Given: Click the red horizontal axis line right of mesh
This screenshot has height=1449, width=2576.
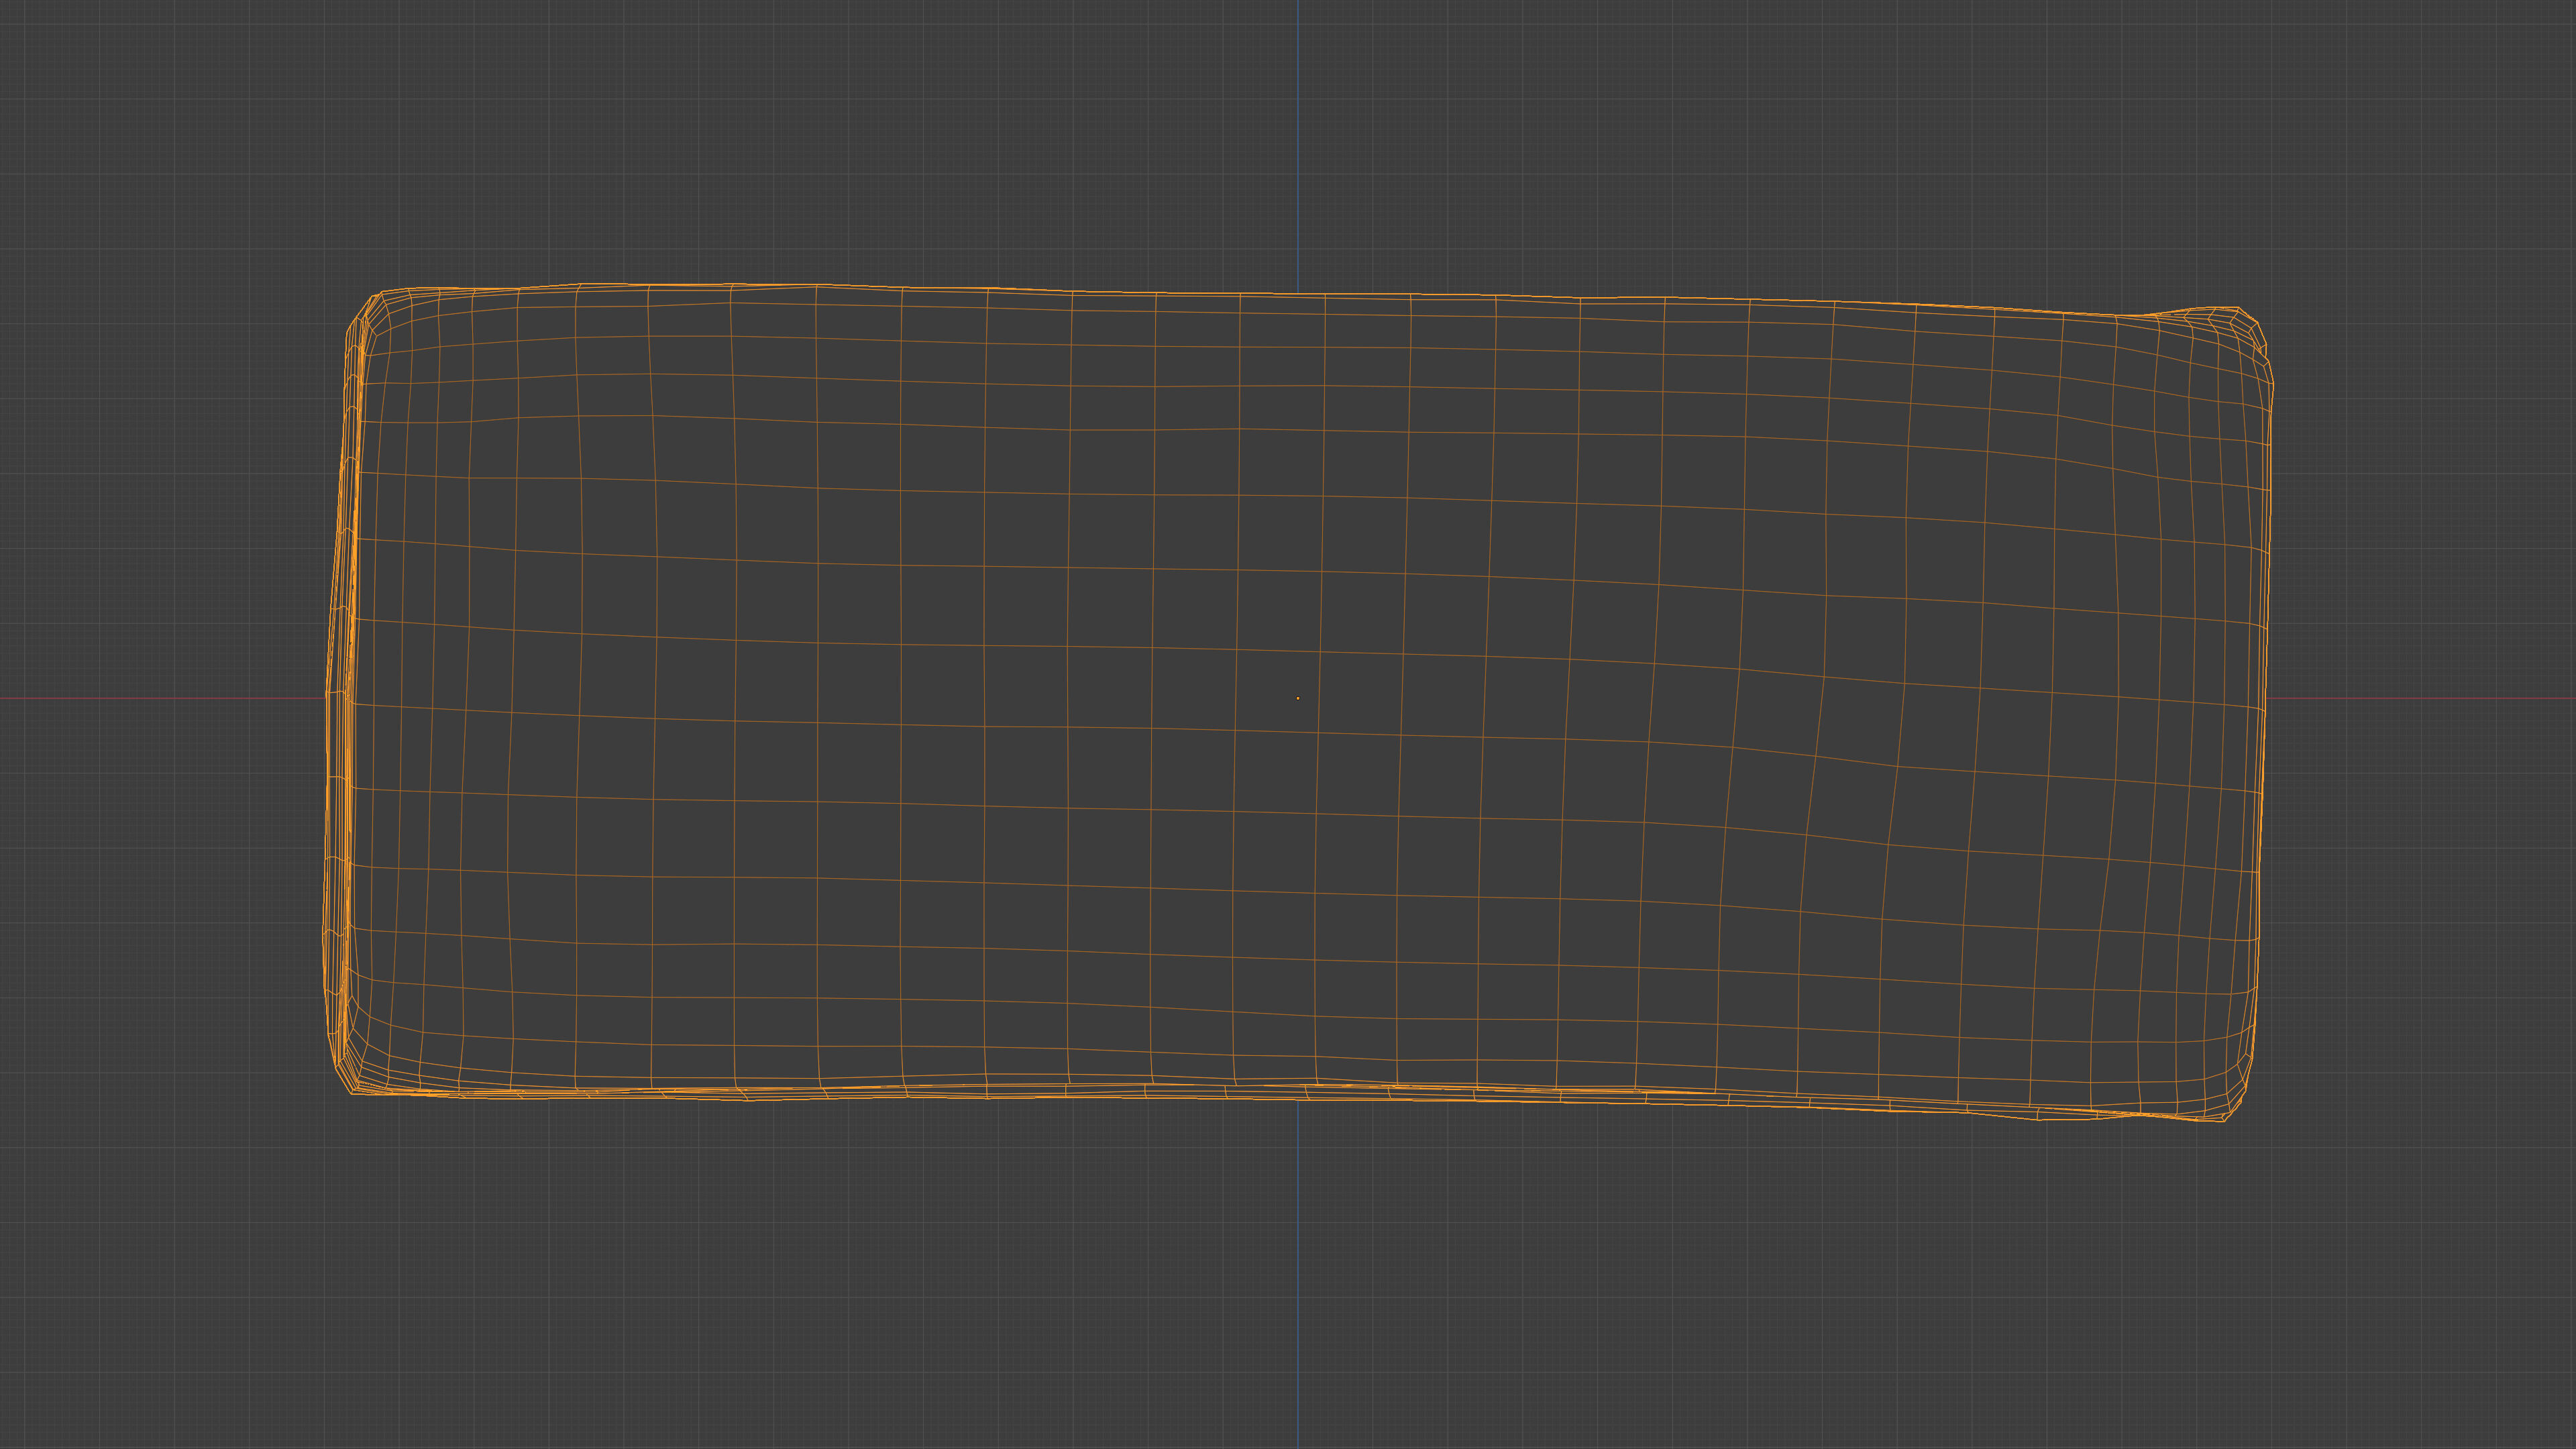Looking at the screenshot, I should tap(2420, 698).
